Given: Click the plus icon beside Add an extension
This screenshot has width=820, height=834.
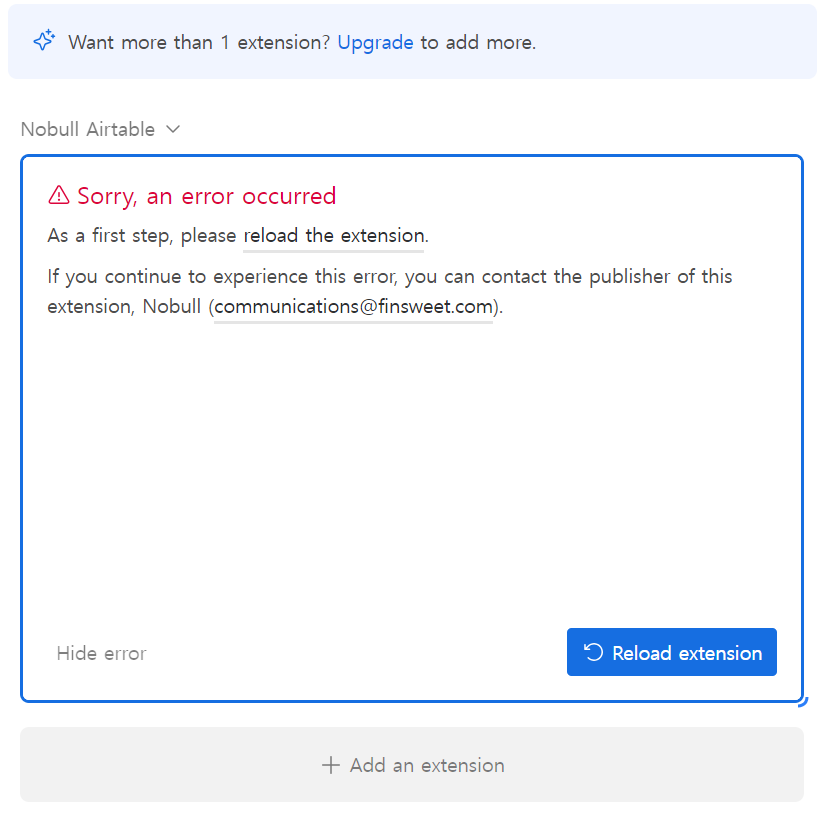Looking at the screenshot, I should (x=331, y=765).
